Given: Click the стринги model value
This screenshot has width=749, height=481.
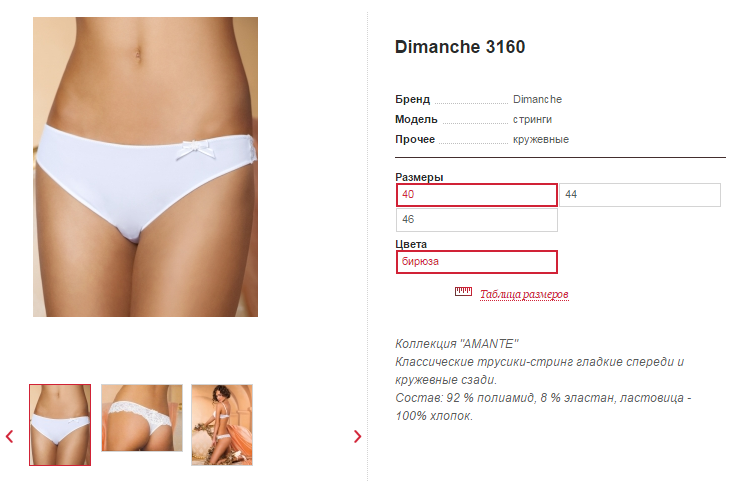Looking at the screenshot, I should tap(532, 119).
